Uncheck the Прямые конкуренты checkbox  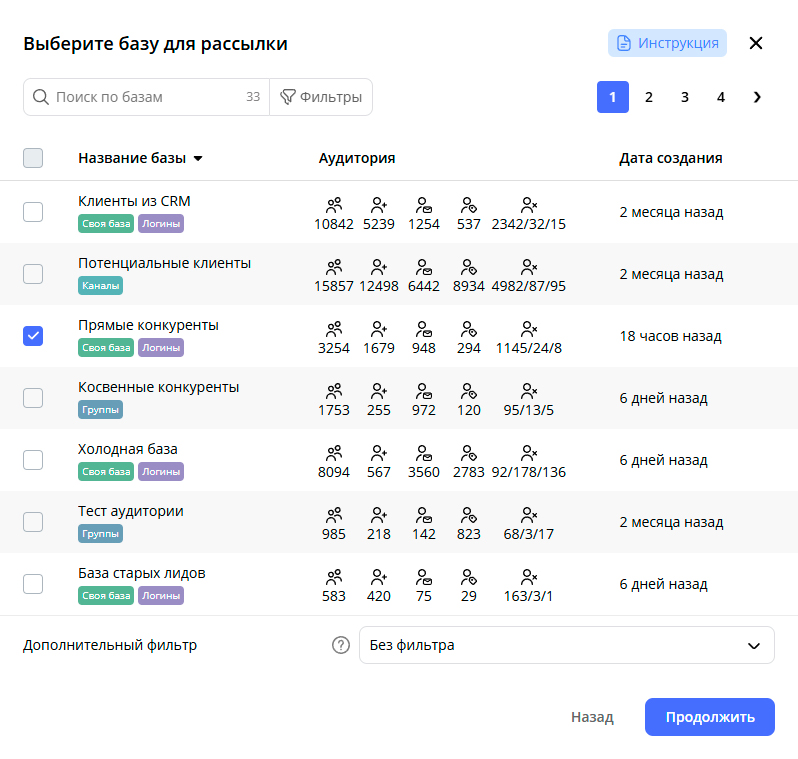click(33, 336)
